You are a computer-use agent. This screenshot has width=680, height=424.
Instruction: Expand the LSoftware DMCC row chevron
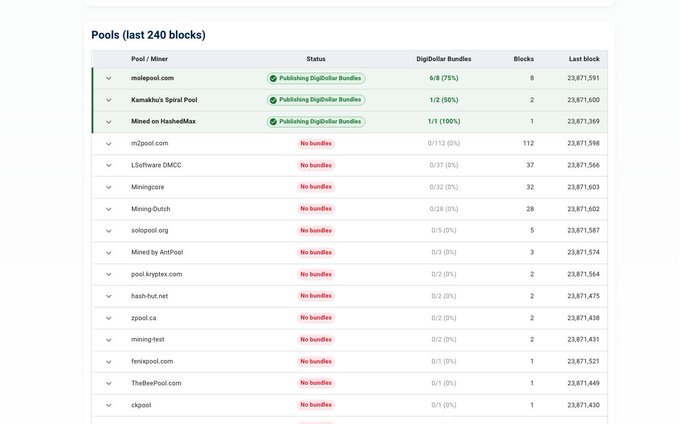point(108,165)
